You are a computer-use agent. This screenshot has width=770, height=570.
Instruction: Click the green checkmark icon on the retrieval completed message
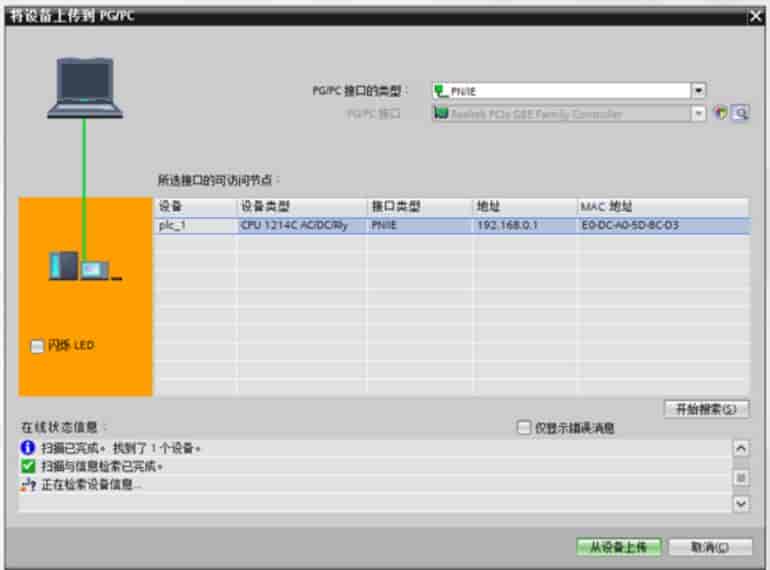tap(28, 466)
